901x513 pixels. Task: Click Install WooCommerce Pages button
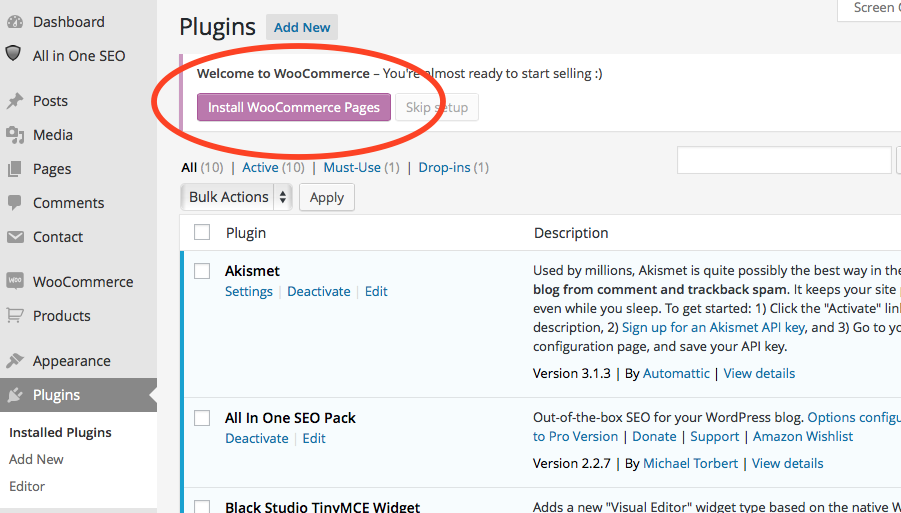pyautogui.click(x=294, y=107)
